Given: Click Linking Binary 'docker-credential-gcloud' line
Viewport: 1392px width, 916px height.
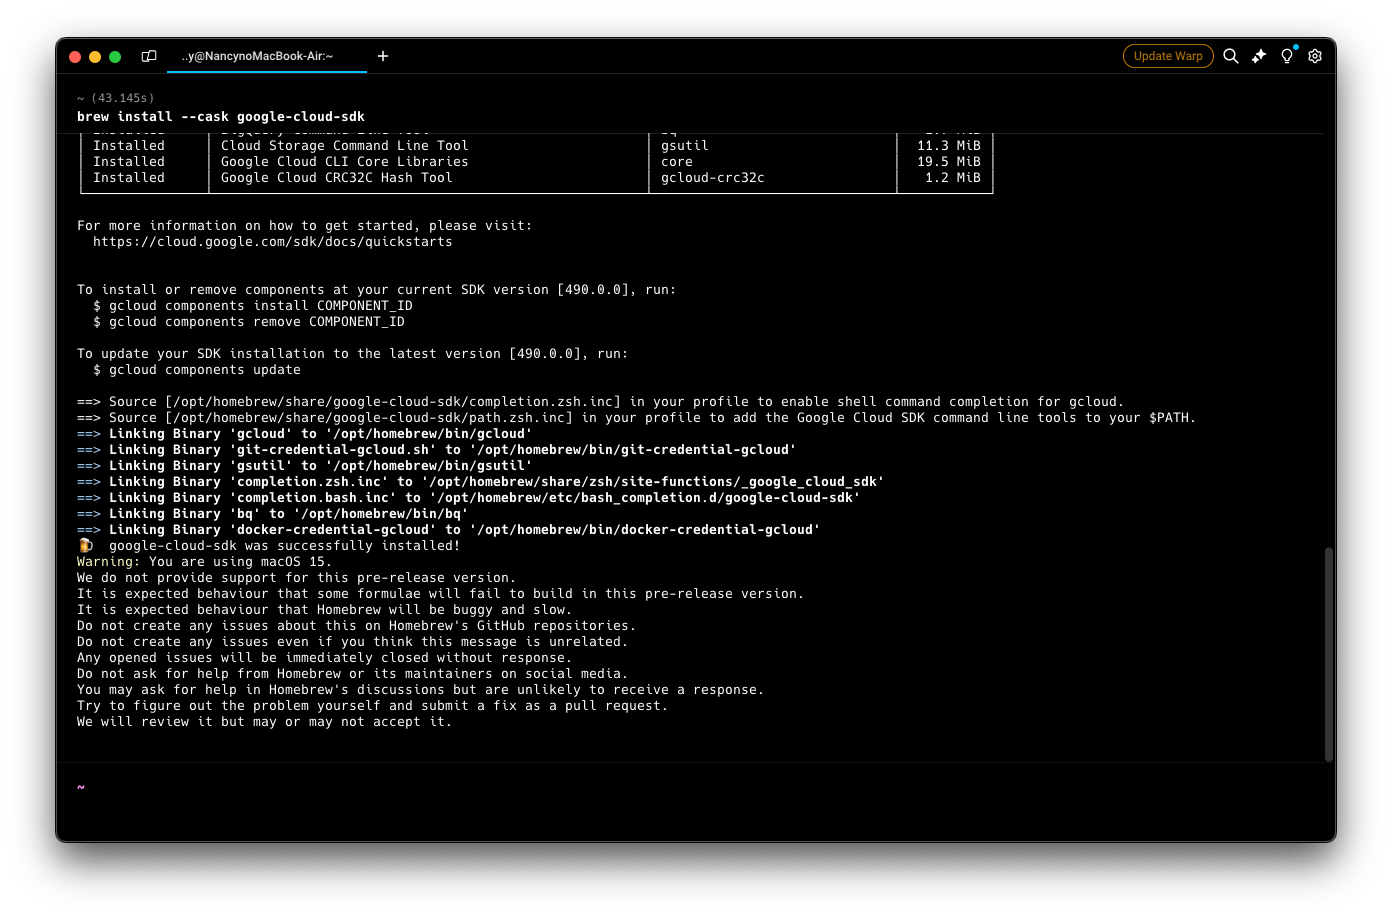Looking at the screenshot, I should (x=449, y=530).
